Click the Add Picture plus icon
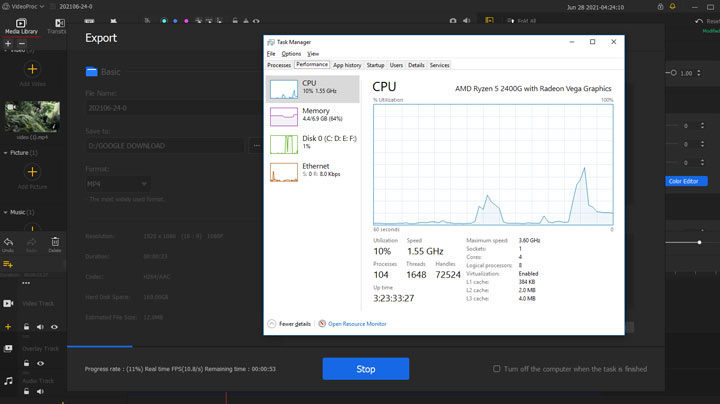The height and width of the screenshot is (404, 720). (x=32, y=172)
